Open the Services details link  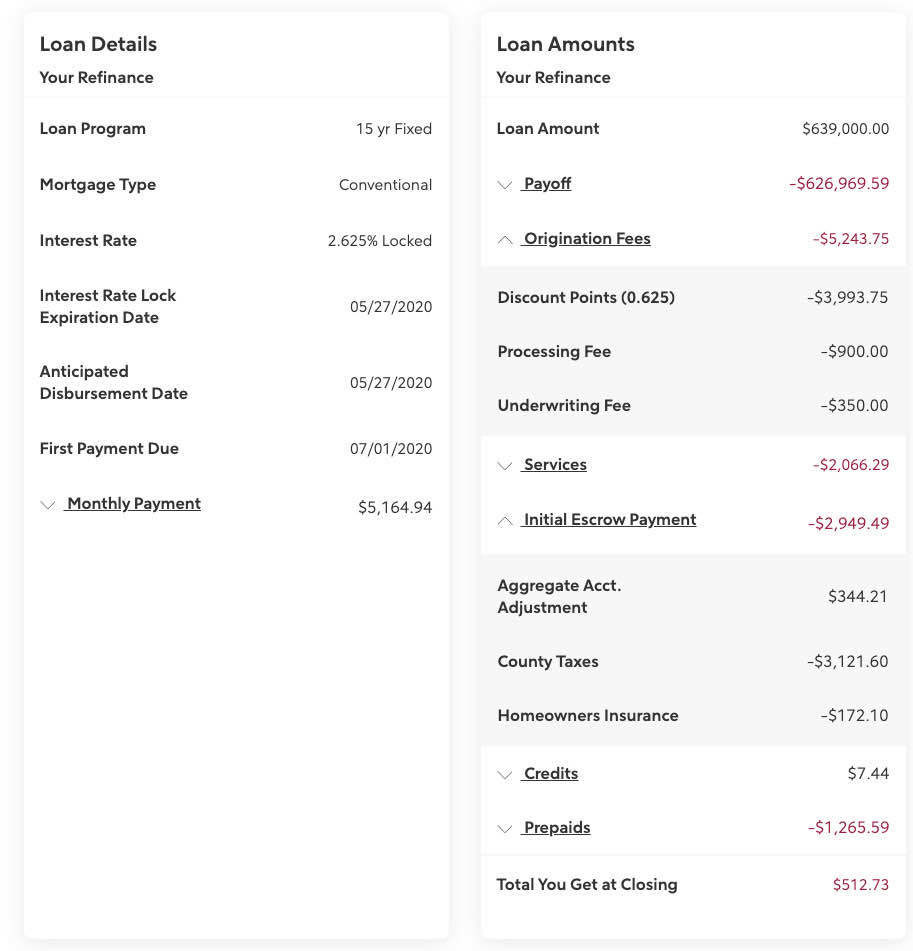[x=554, y=464]
